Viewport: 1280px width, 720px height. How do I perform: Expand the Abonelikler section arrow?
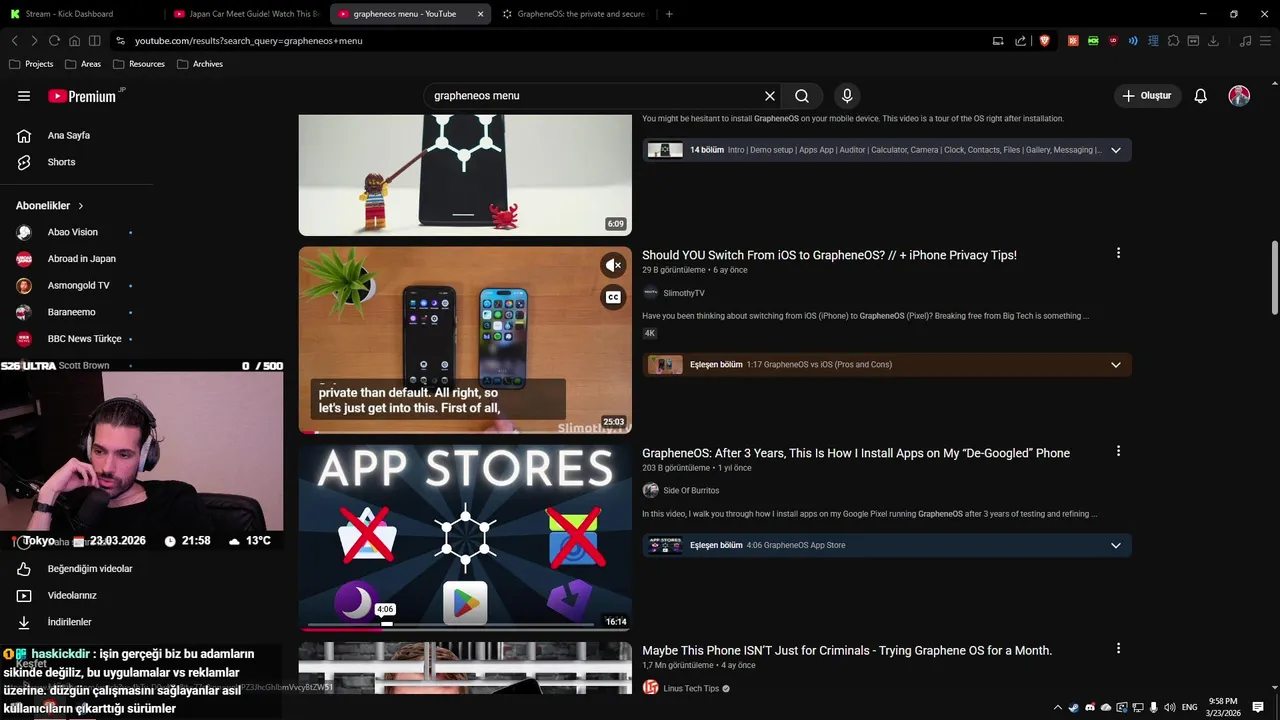click(x=81, y=206)
